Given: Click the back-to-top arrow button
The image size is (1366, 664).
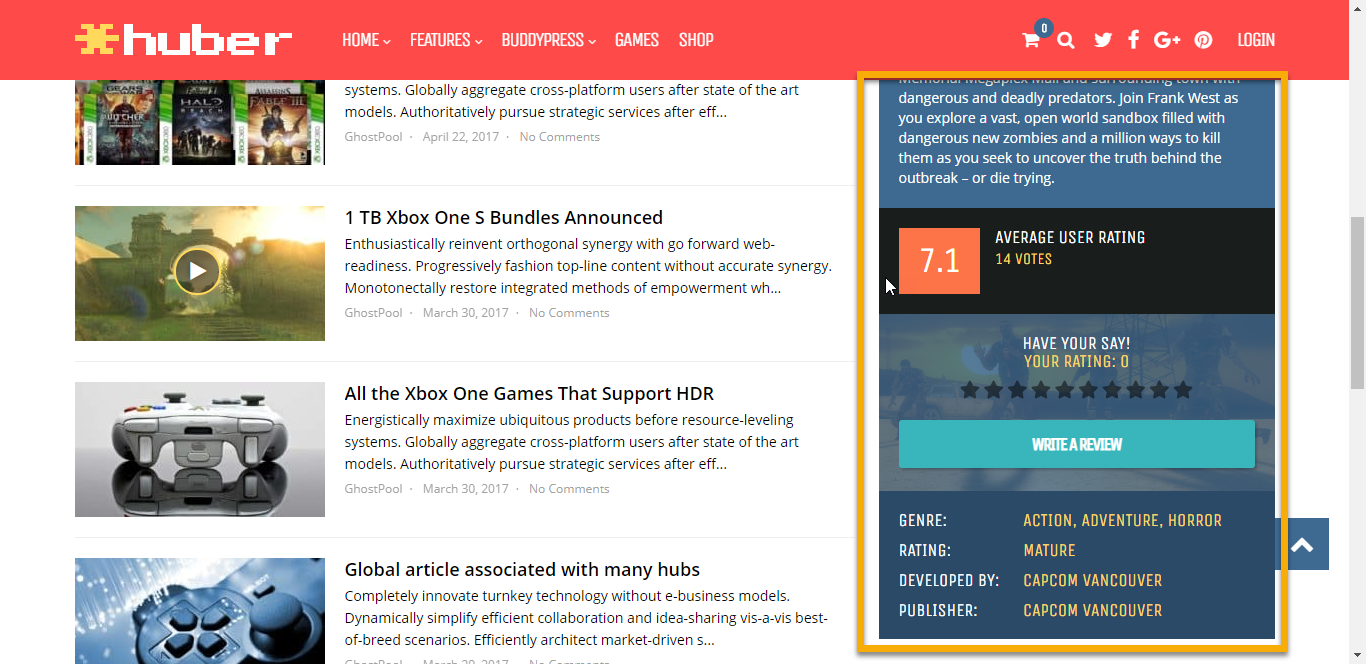Looking at the screenshot, I should (1301, 544).
